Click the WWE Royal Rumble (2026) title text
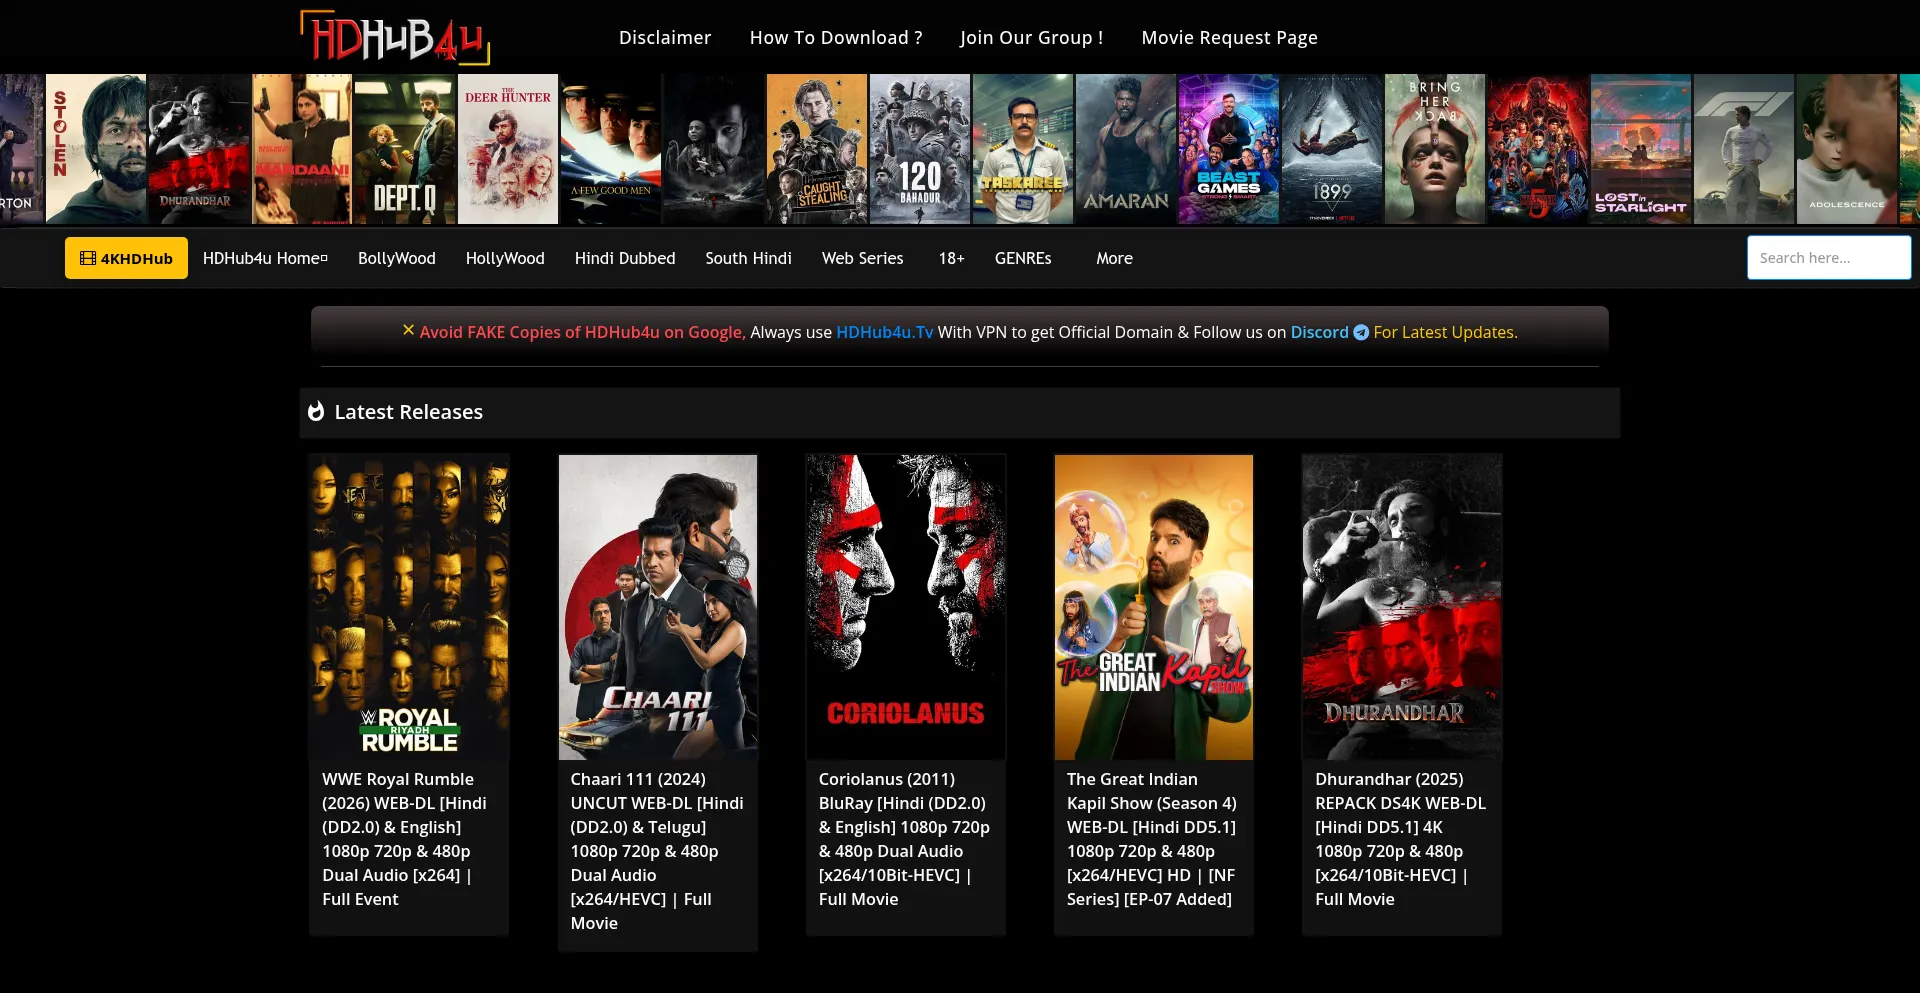Screen dimensions: 1920x993 pyautogui.click(x=405, y=839)
